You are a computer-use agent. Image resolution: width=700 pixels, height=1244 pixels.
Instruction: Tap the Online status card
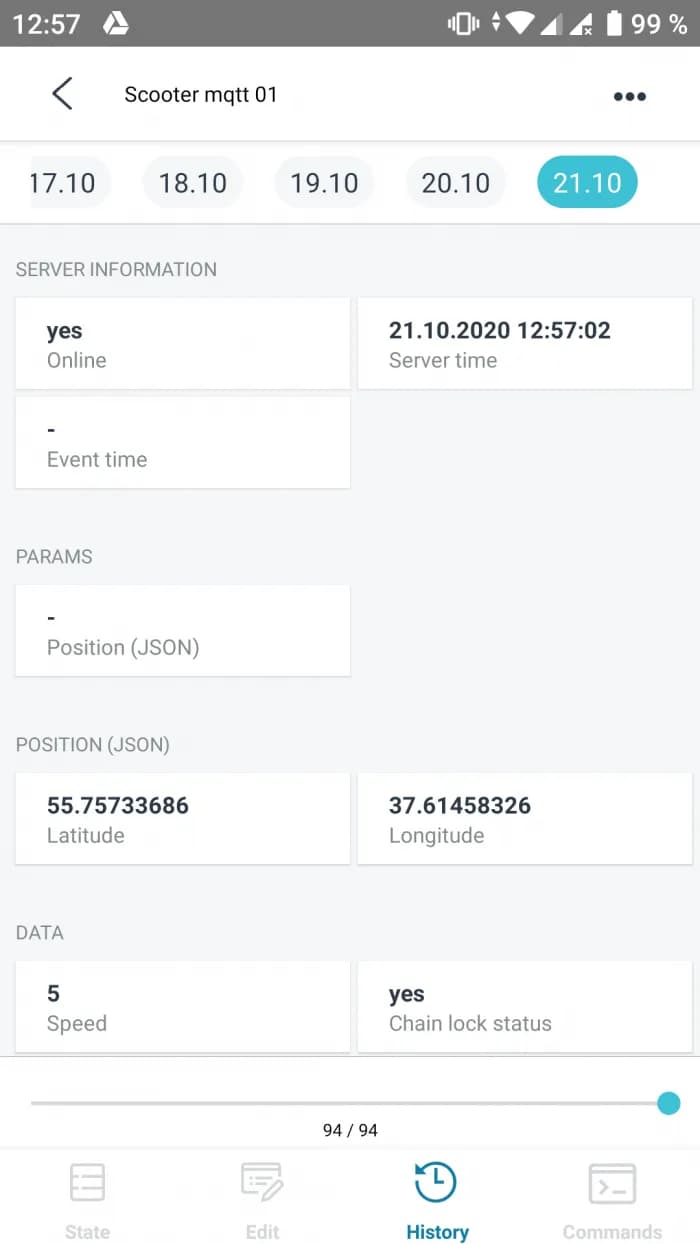tap(182, 343)
